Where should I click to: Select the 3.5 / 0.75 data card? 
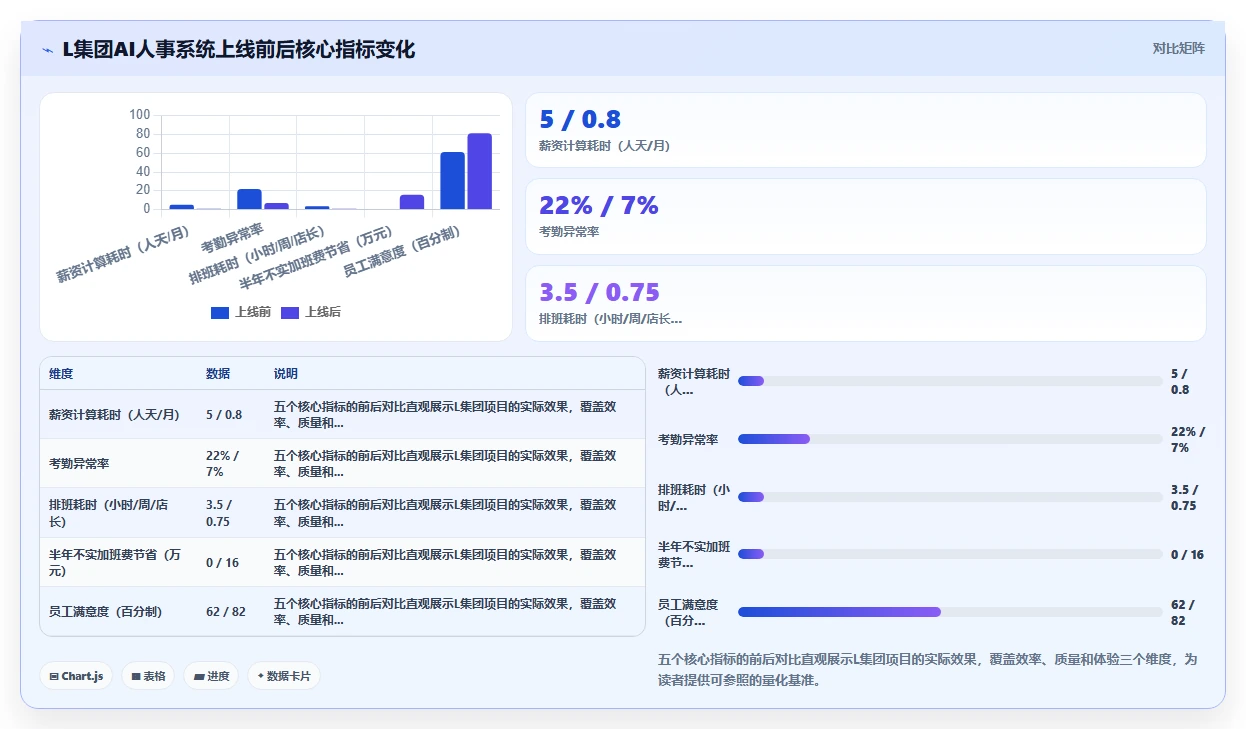tap(866, 303)
